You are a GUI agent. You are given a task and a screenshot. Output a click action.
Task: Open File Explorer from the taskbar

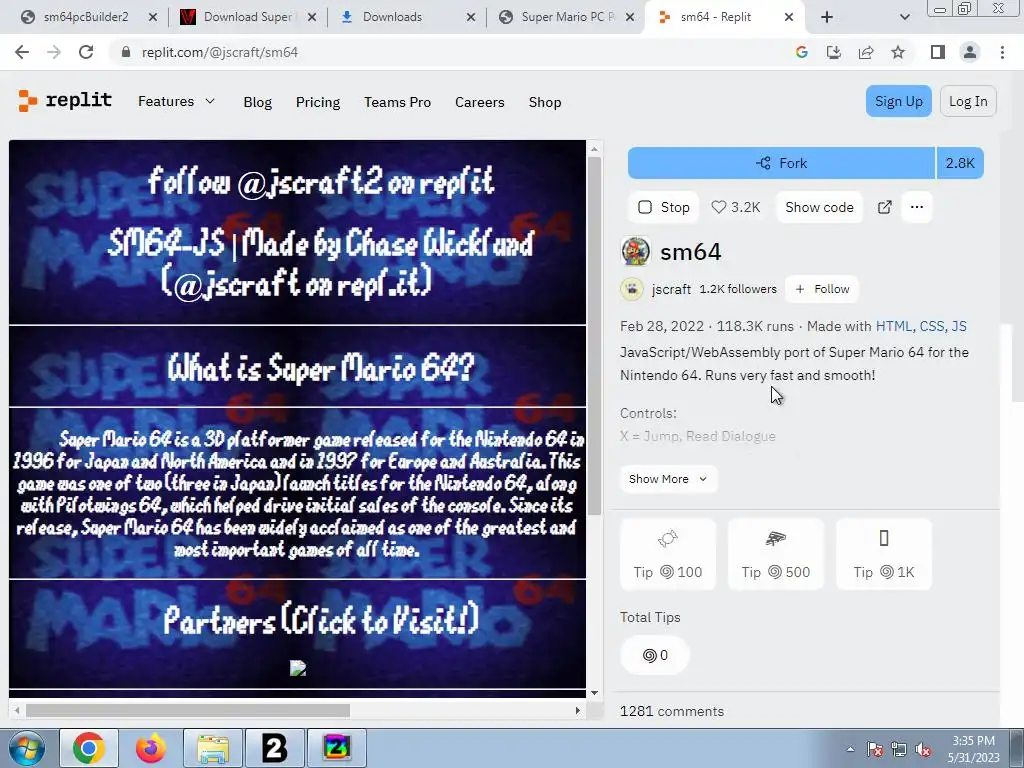pos(213,748)
